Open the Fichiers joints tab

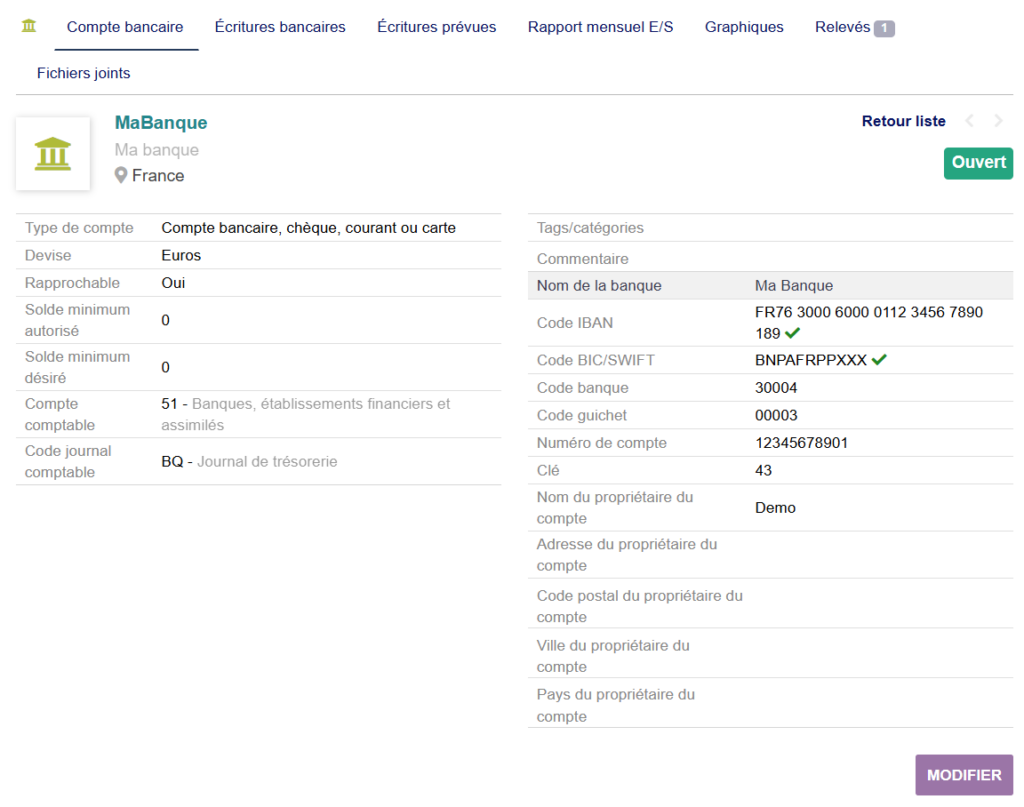click(x=84, y=73)
